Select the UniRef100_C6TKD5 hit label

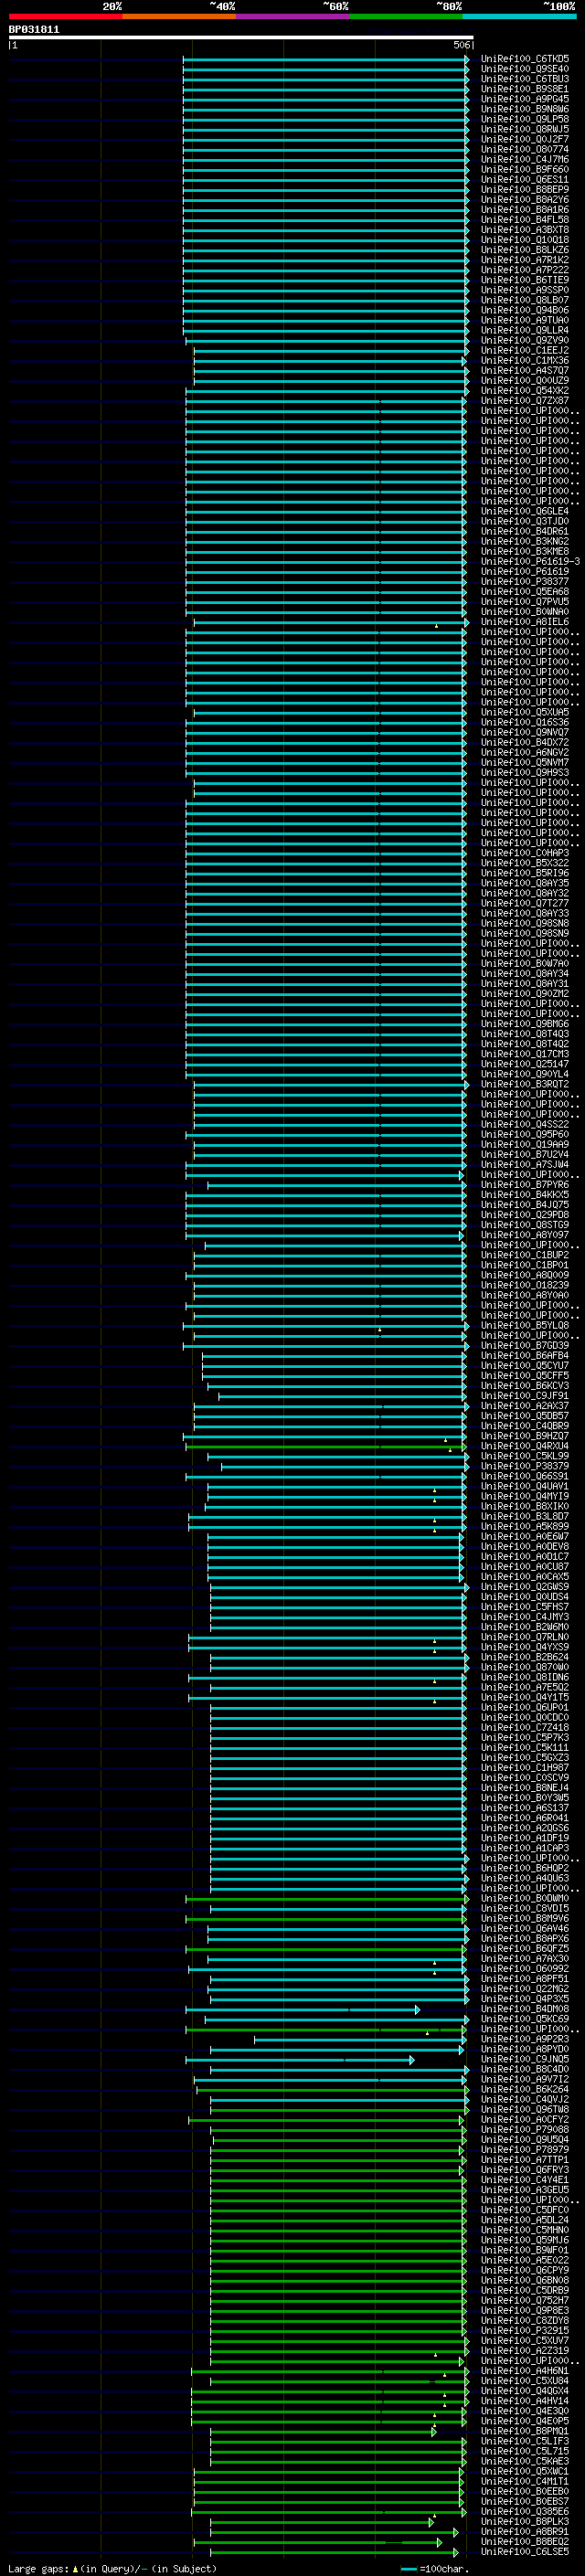(524, 59)
